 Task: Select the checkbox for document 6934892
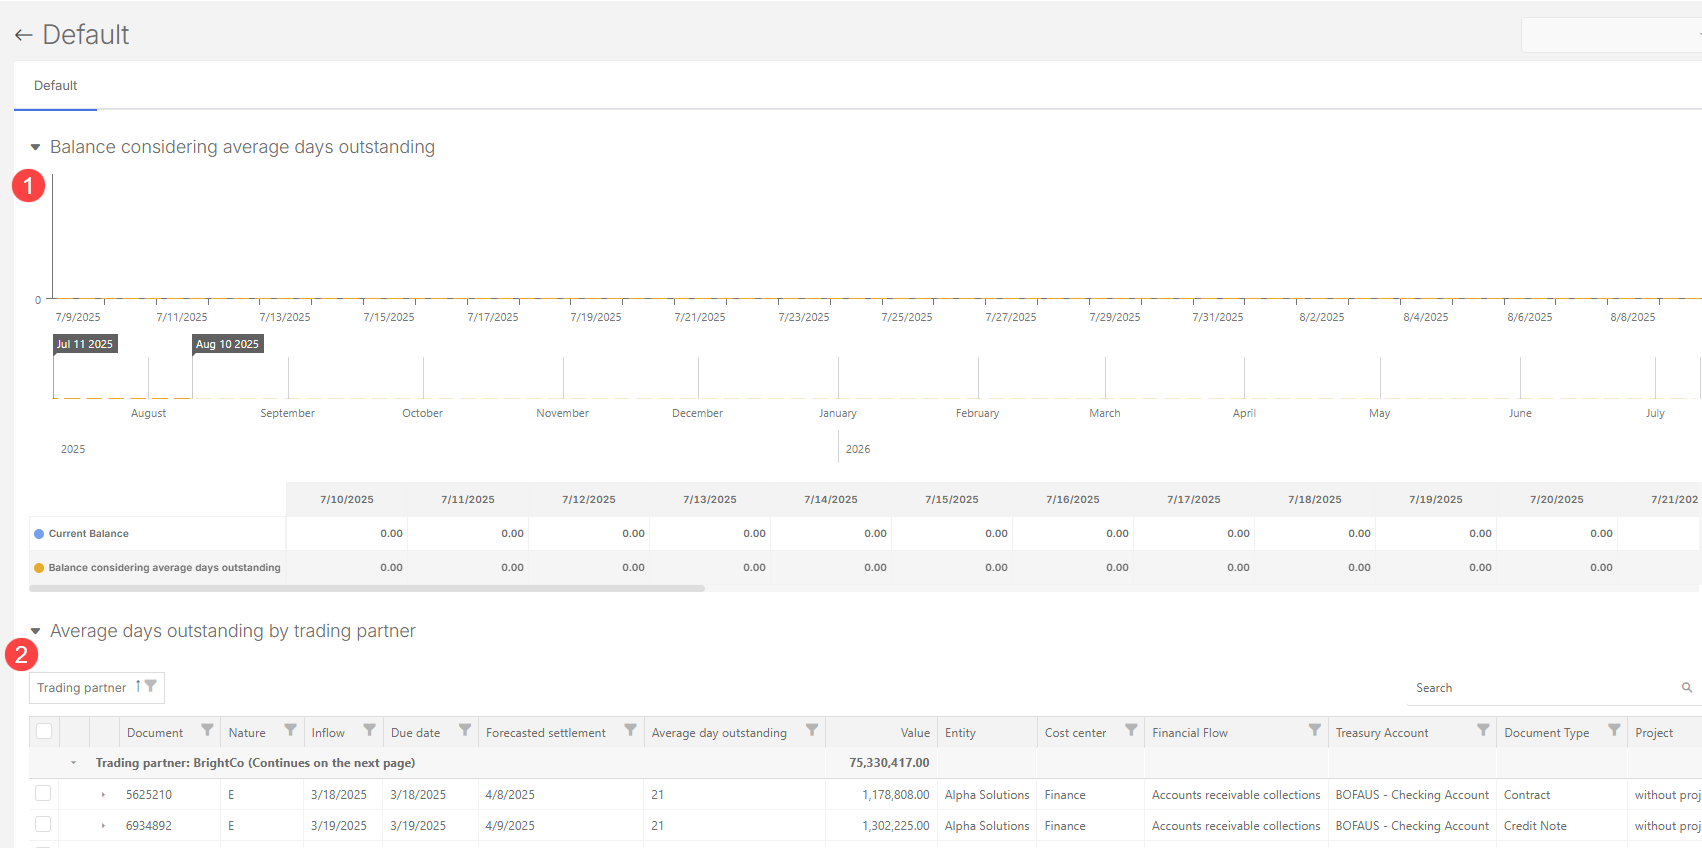coord(43,825)
